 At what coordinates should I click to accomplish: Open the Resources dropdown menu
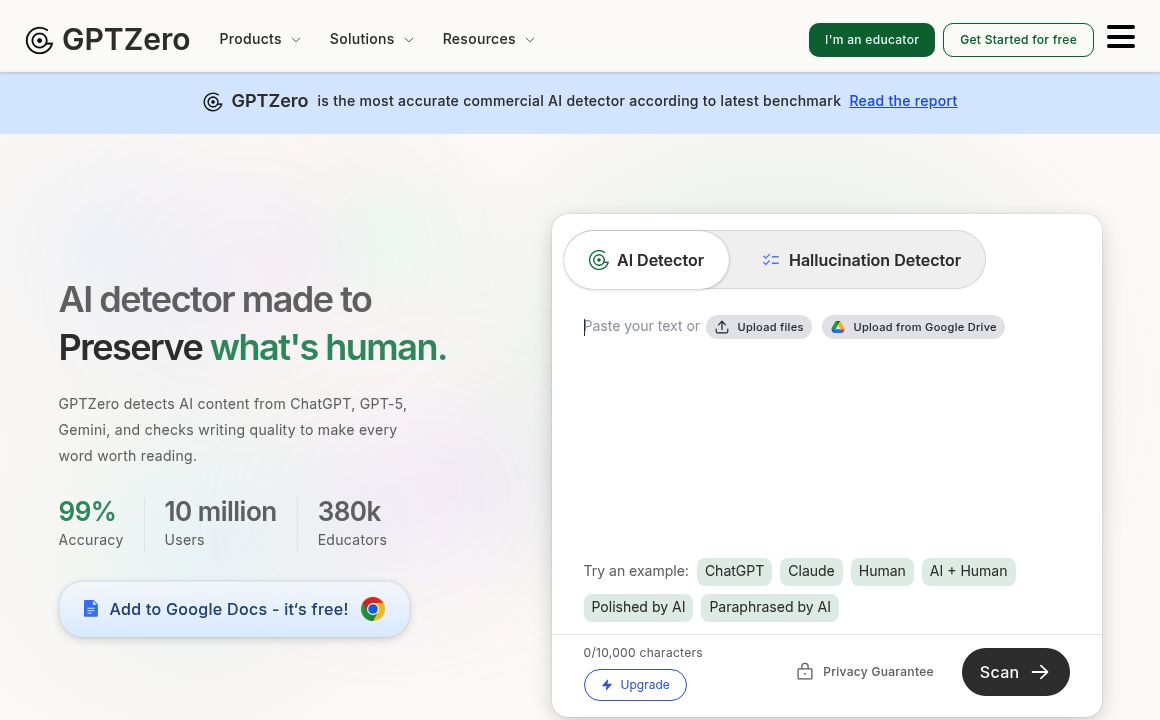[489, 39]
